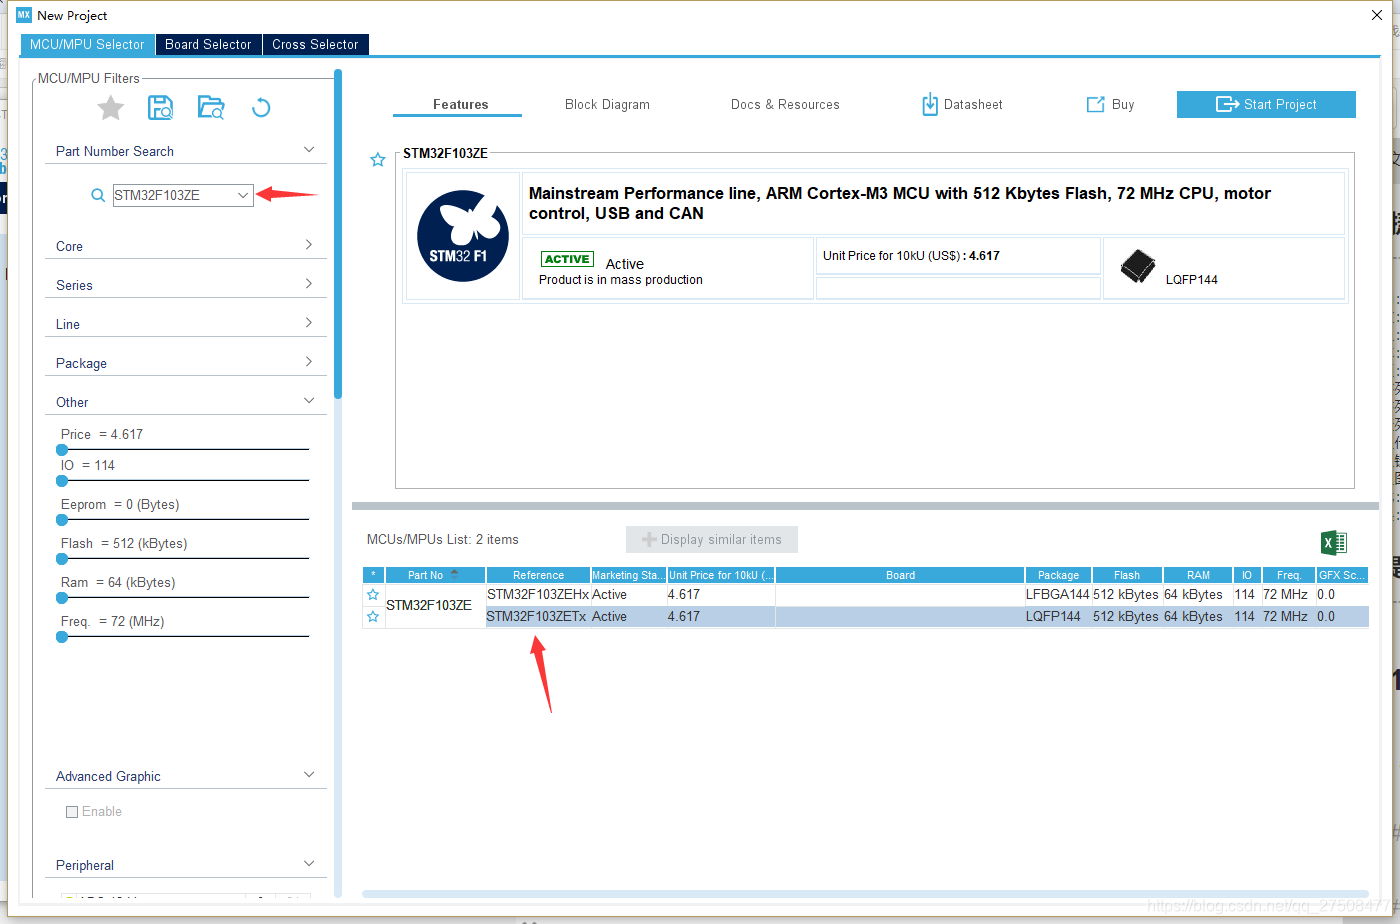Click the Start Project button
This screenshot has width=1400, height=924.
(1266, 104)
